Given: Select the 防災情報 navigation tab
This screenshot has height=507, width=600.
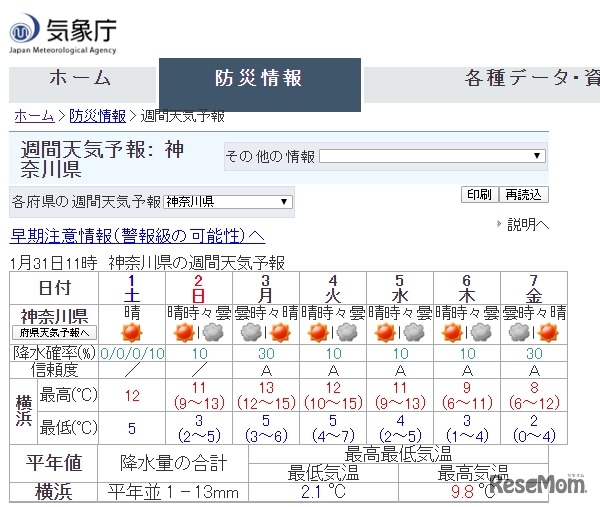Looking at the screenshot, I should (259, 85).
